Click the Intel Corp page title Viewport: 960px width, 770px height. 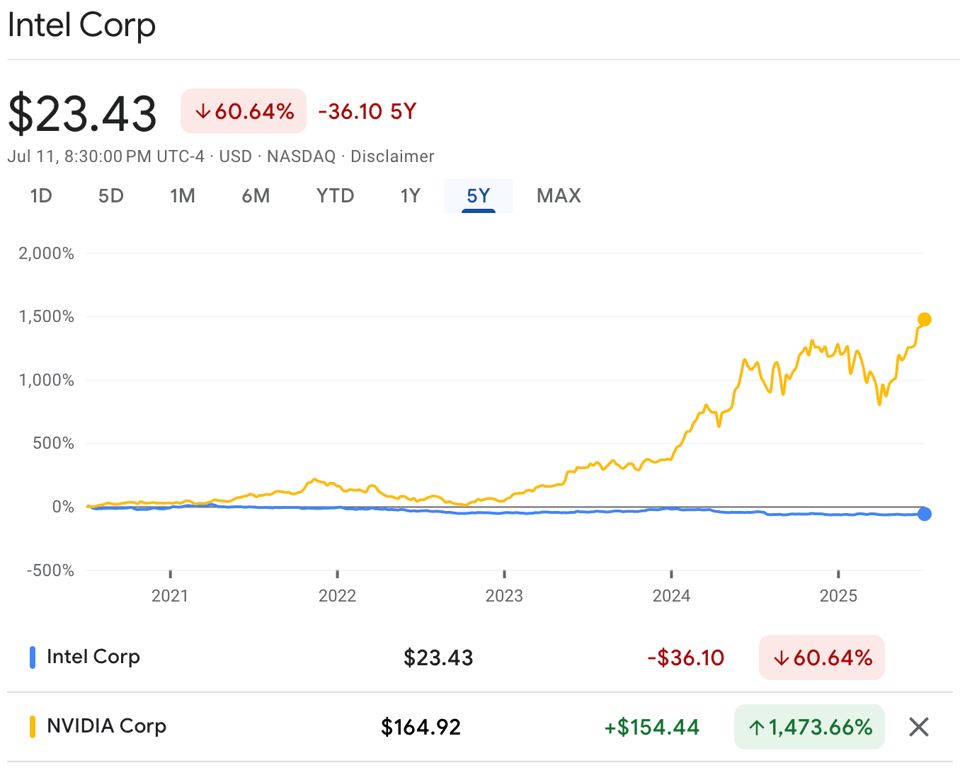tap(81, 26)
